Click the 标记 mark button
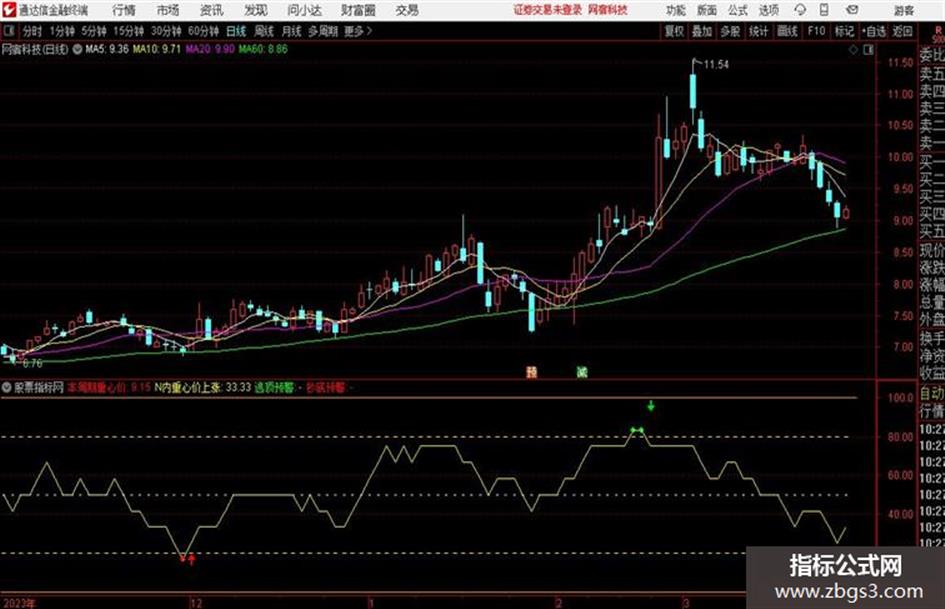Image resolution: width=945 pixels, height=609 pixels. tap(844, 31)
